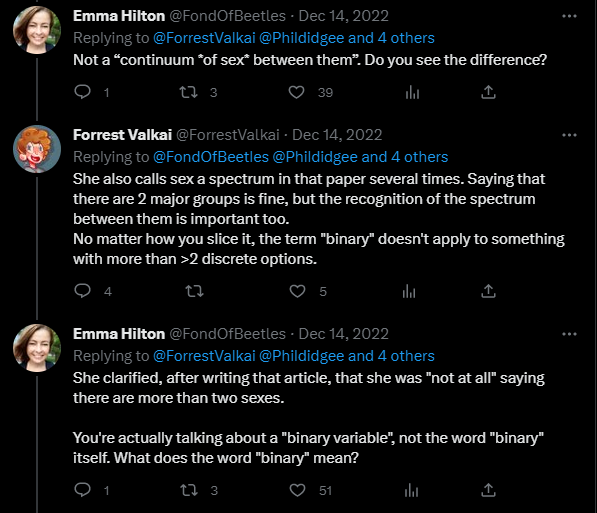The image size is (597, 513).
Task: Like the tweet with 39 likes
Action: 296,92
